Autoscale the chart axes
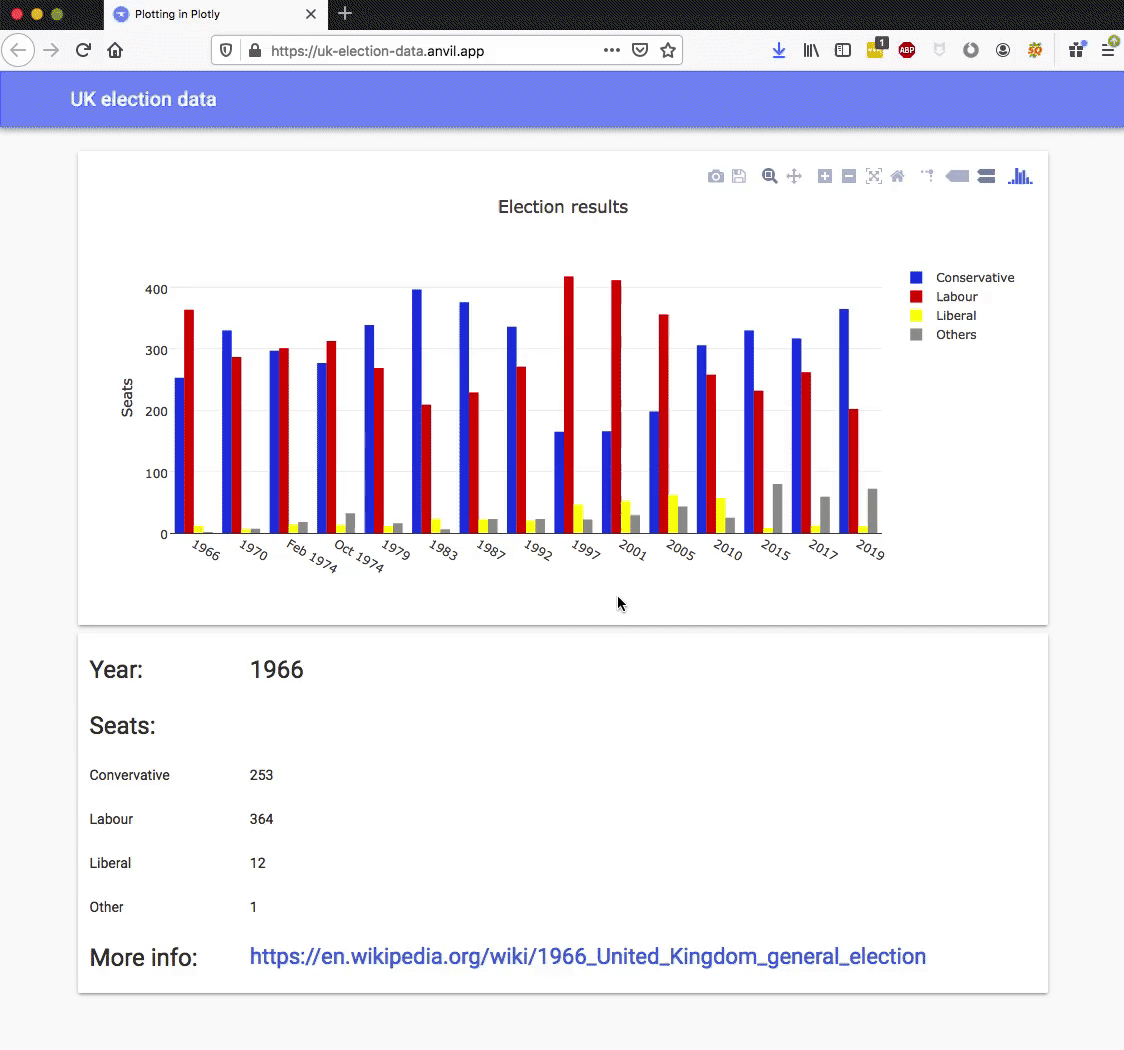Image resolution: width=1124 pixels, height=1050 pixels. pos(875,176)
